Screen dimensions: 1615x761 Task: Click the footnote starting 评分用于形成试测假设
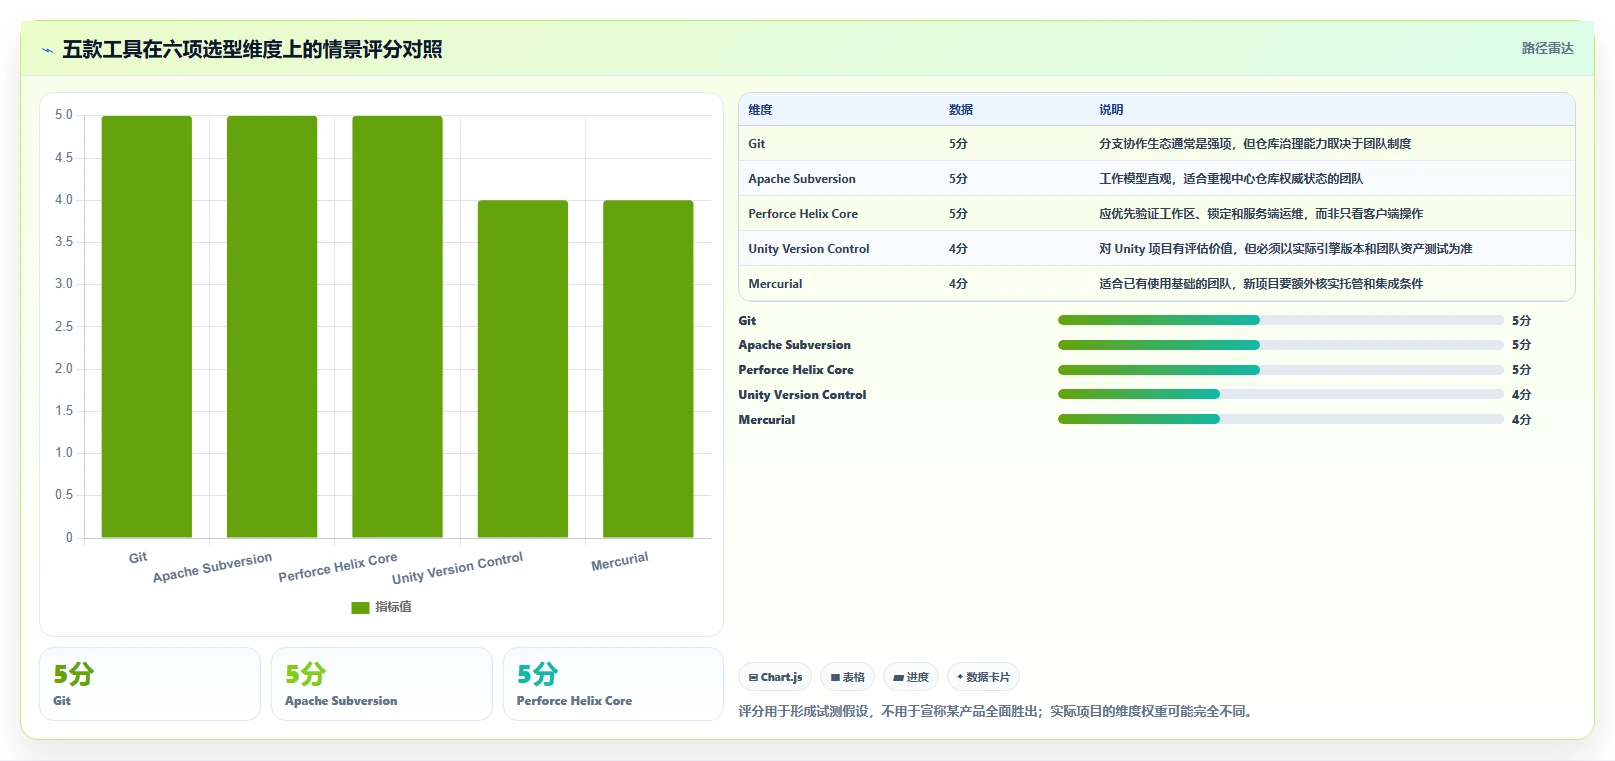(x=997, y=712)
